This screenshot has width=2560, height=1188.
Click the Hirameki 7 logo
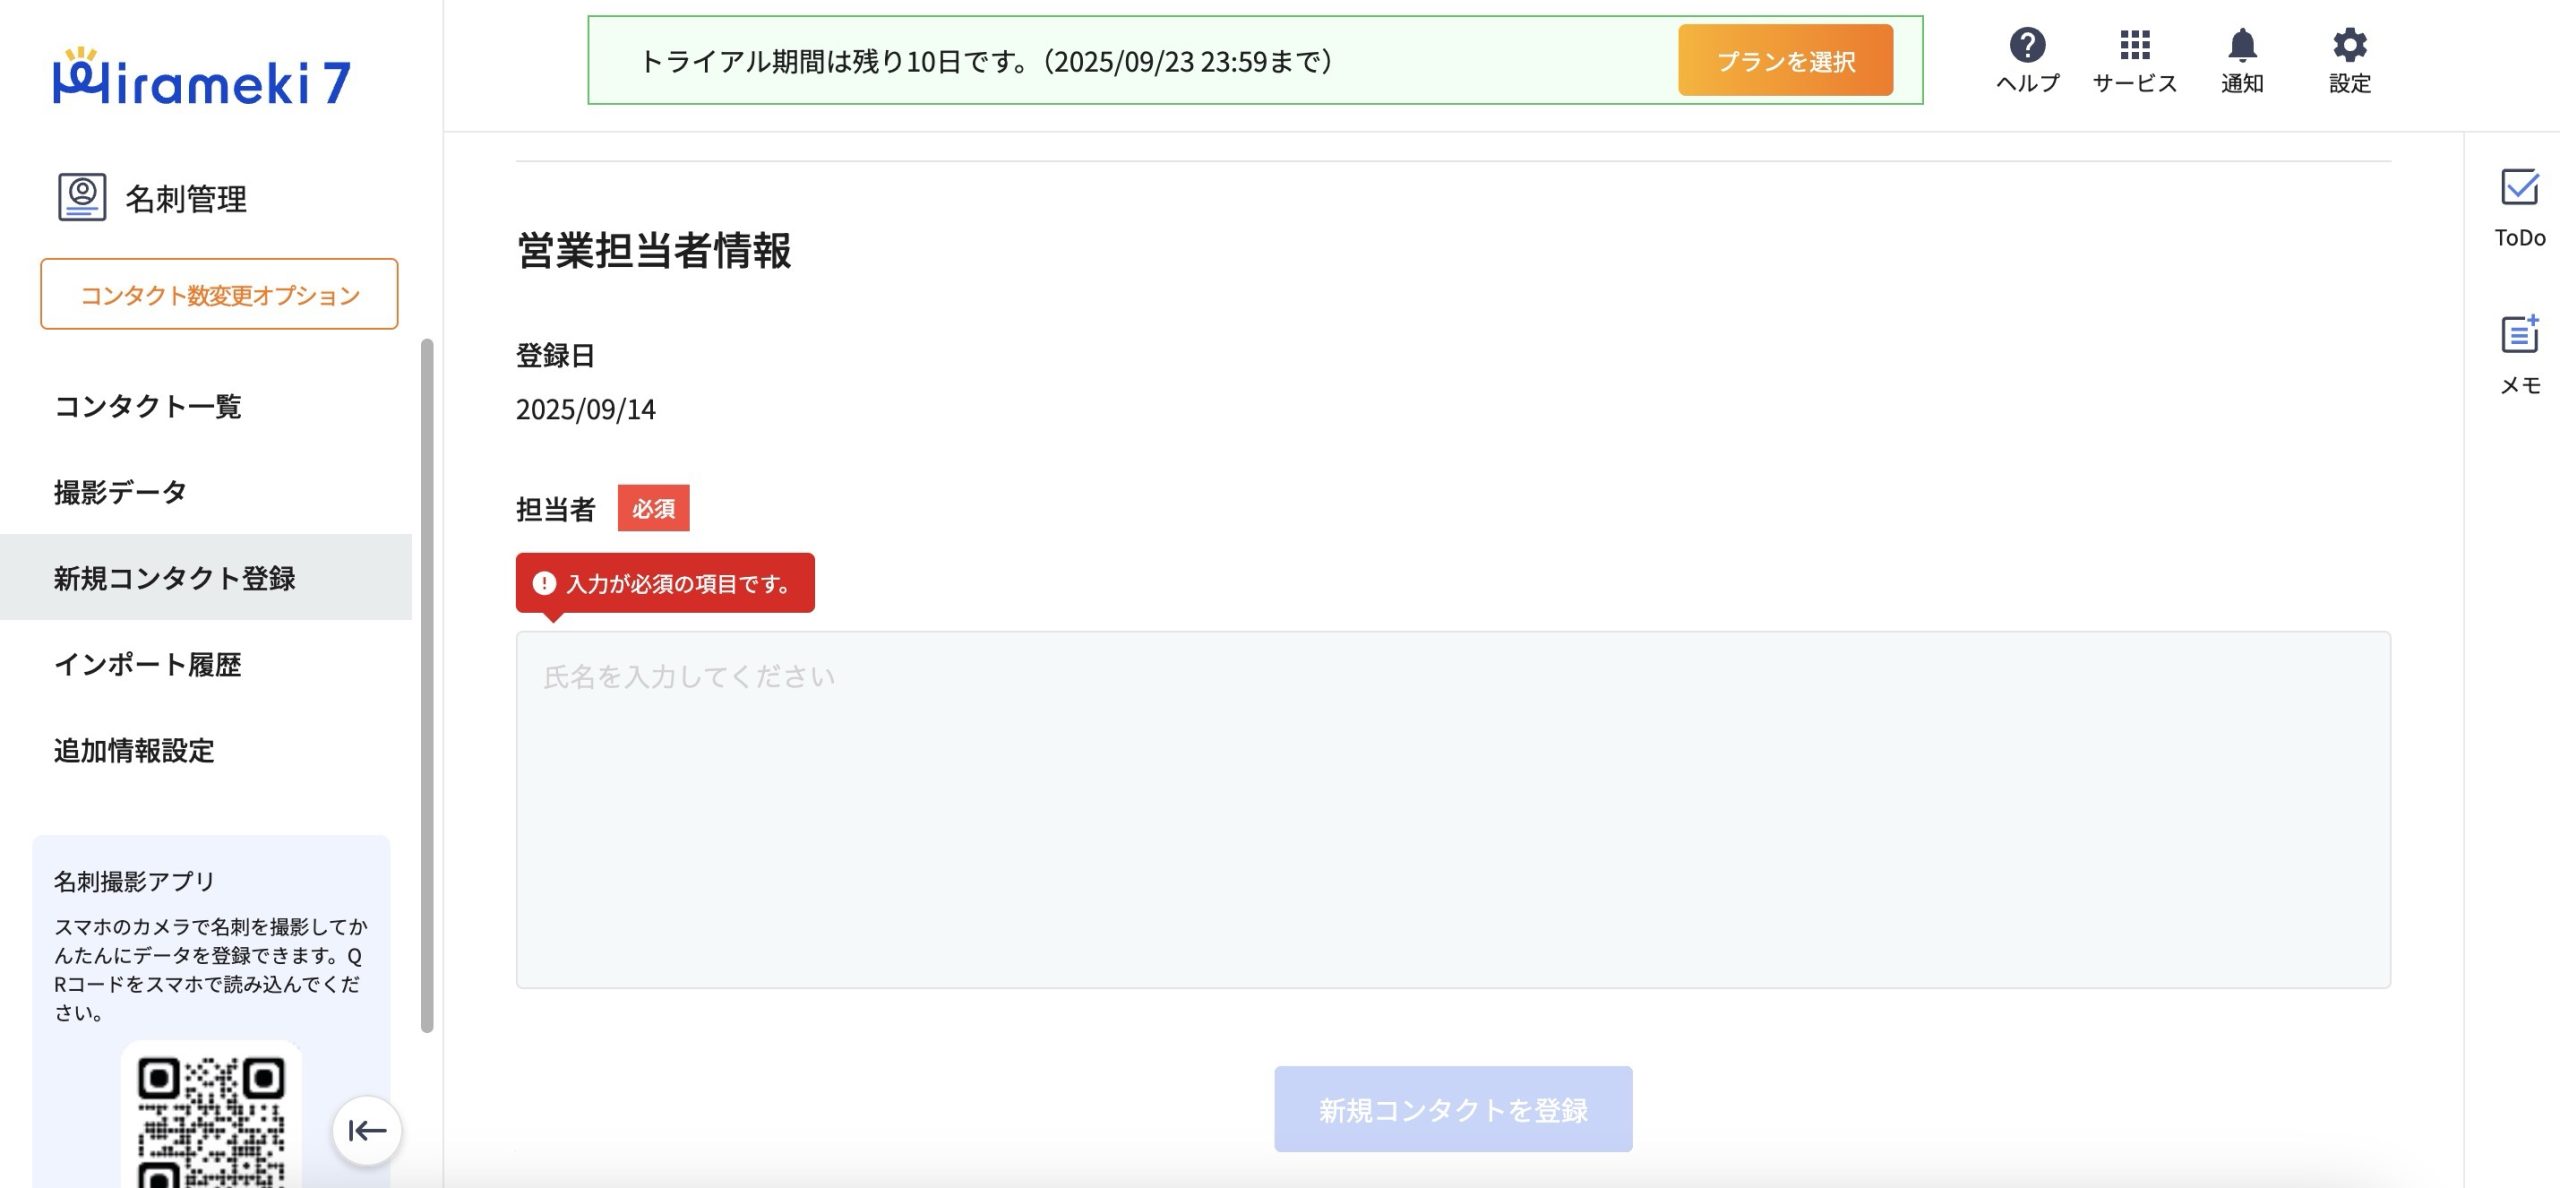(202, 78)
